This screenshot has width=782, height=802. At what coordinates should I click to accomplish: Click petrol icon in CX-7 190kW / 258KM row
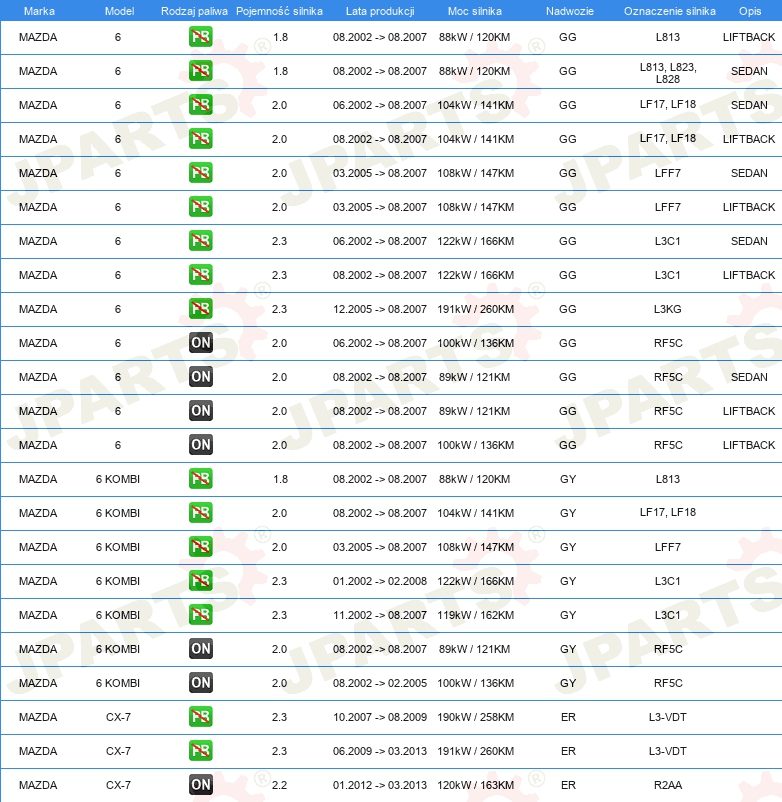click(200, 717)
